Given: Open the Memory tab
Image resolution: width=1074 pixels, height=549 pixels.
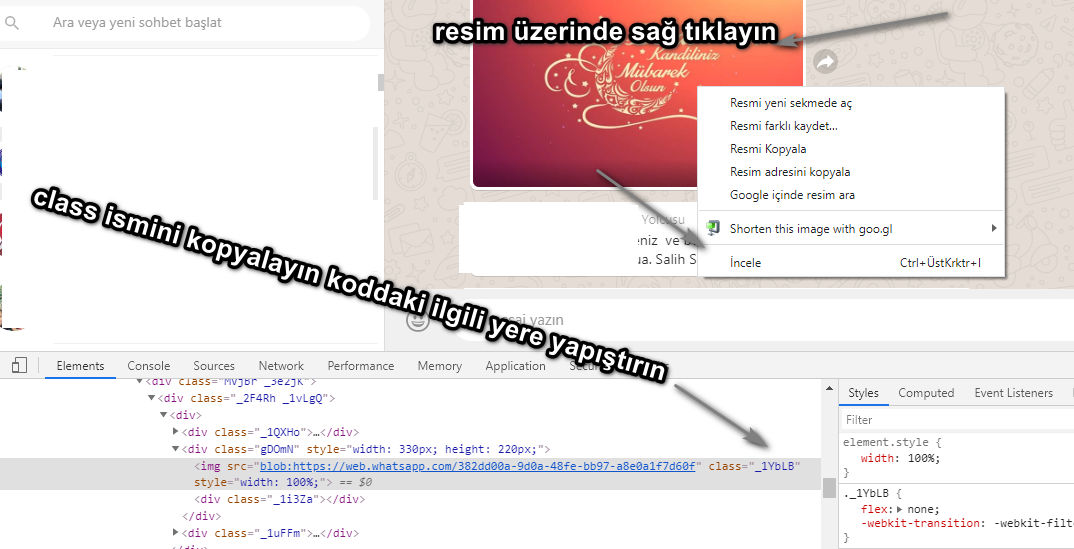Looking at the screenshot, I should [x=440, y=366].
